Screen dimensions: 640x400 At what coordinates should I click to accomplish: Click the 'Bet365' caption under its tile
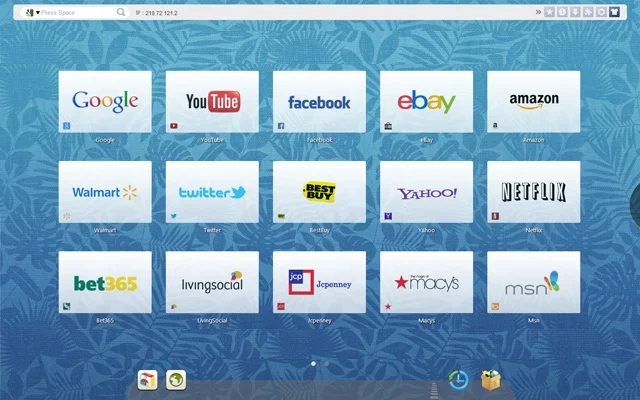point(105,320)
